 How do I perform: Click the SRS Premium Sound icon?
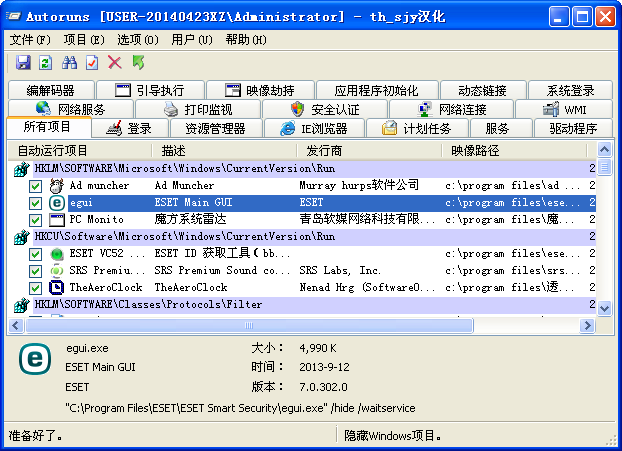(57, 271)
